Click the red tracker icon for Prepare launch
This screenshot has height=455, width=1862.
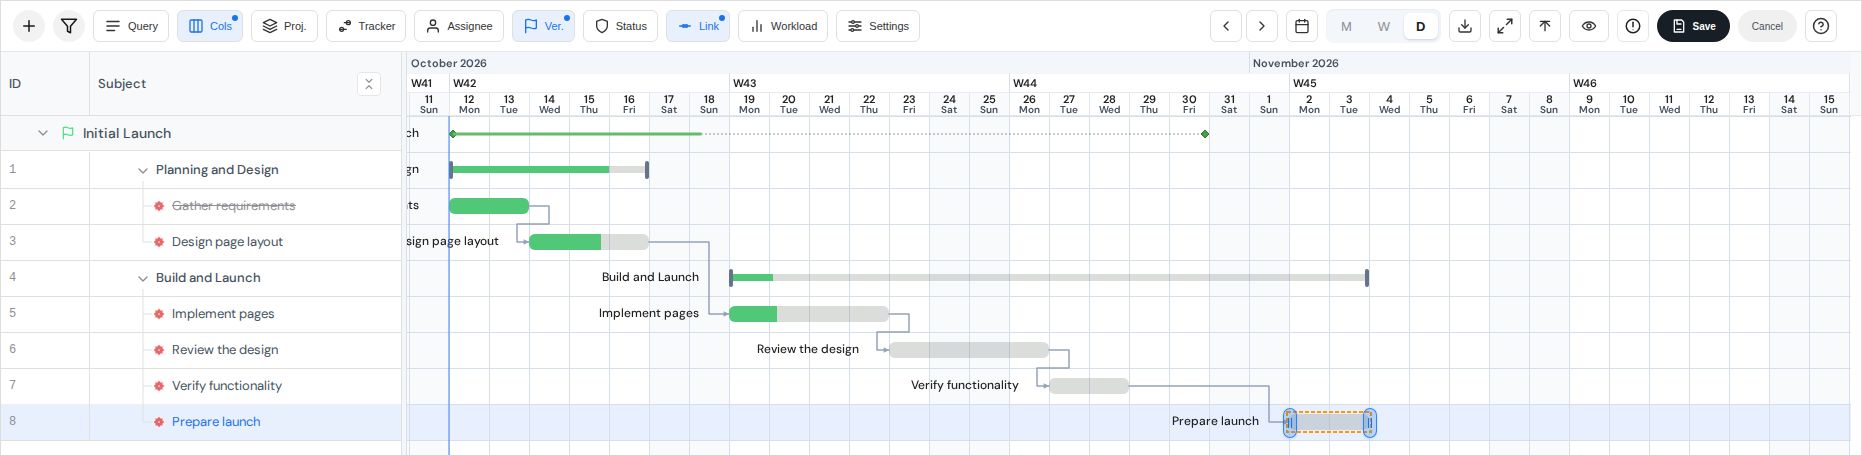pyautogui.click(x=159, y=422)
